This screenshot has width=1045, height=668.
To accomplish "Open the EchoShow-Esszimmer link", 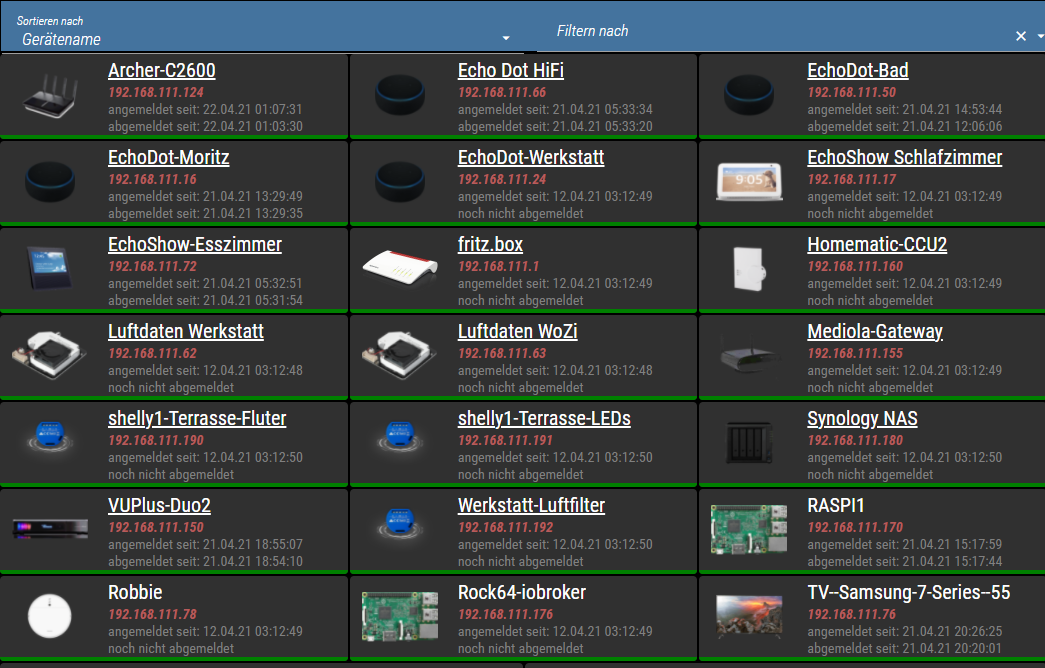I will (195, 245).
